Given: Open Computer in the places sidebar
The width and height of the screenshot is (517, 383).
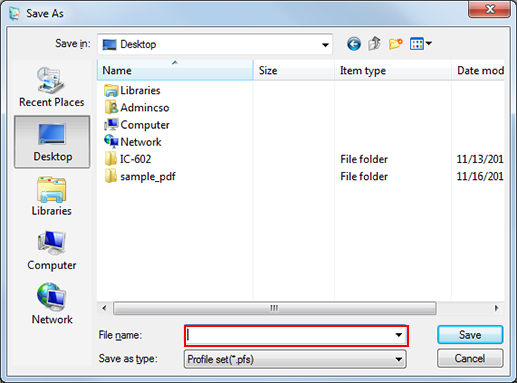Looking at the screenshot, I should pos(52,251).
